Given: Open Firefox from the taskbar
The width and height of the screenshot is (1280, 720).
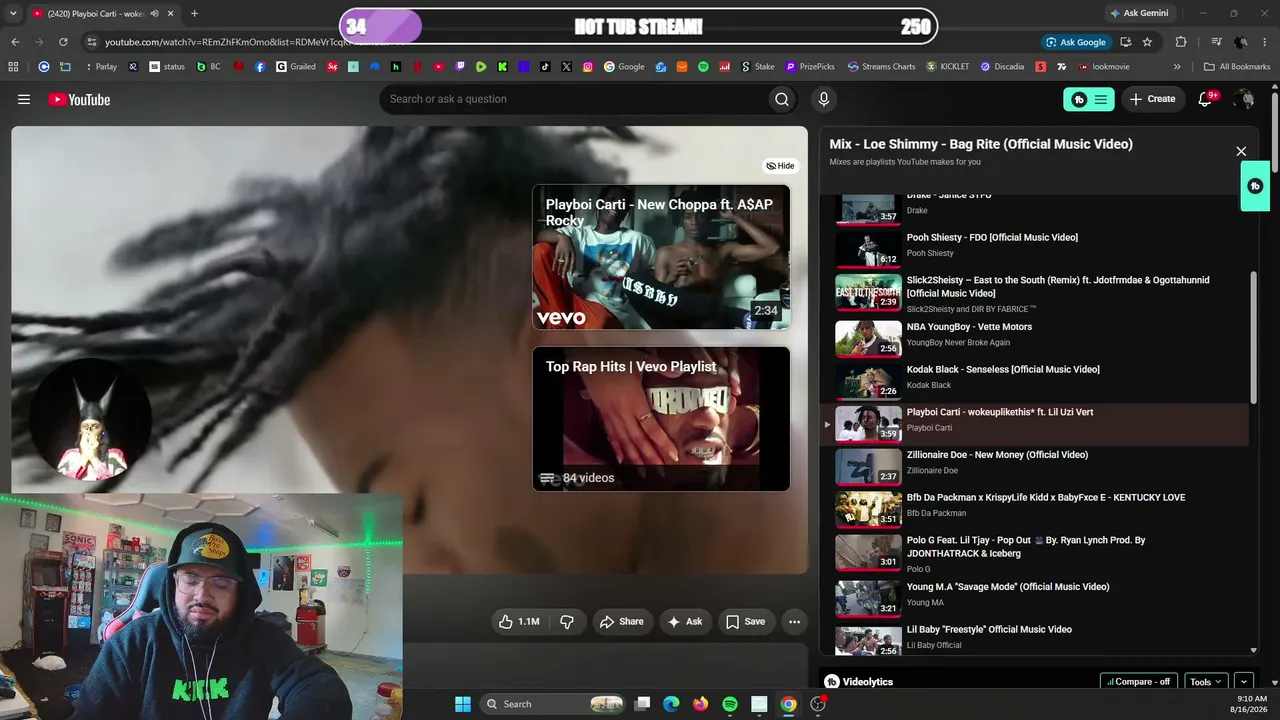Looking at the screenshot, I should pyautogui.click(x=700, y=704).
